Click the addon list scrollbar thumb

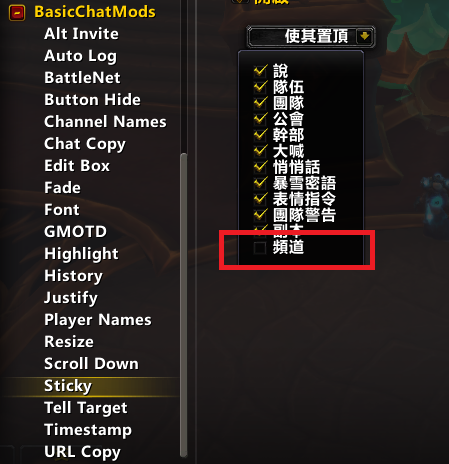tap(183, 305)
